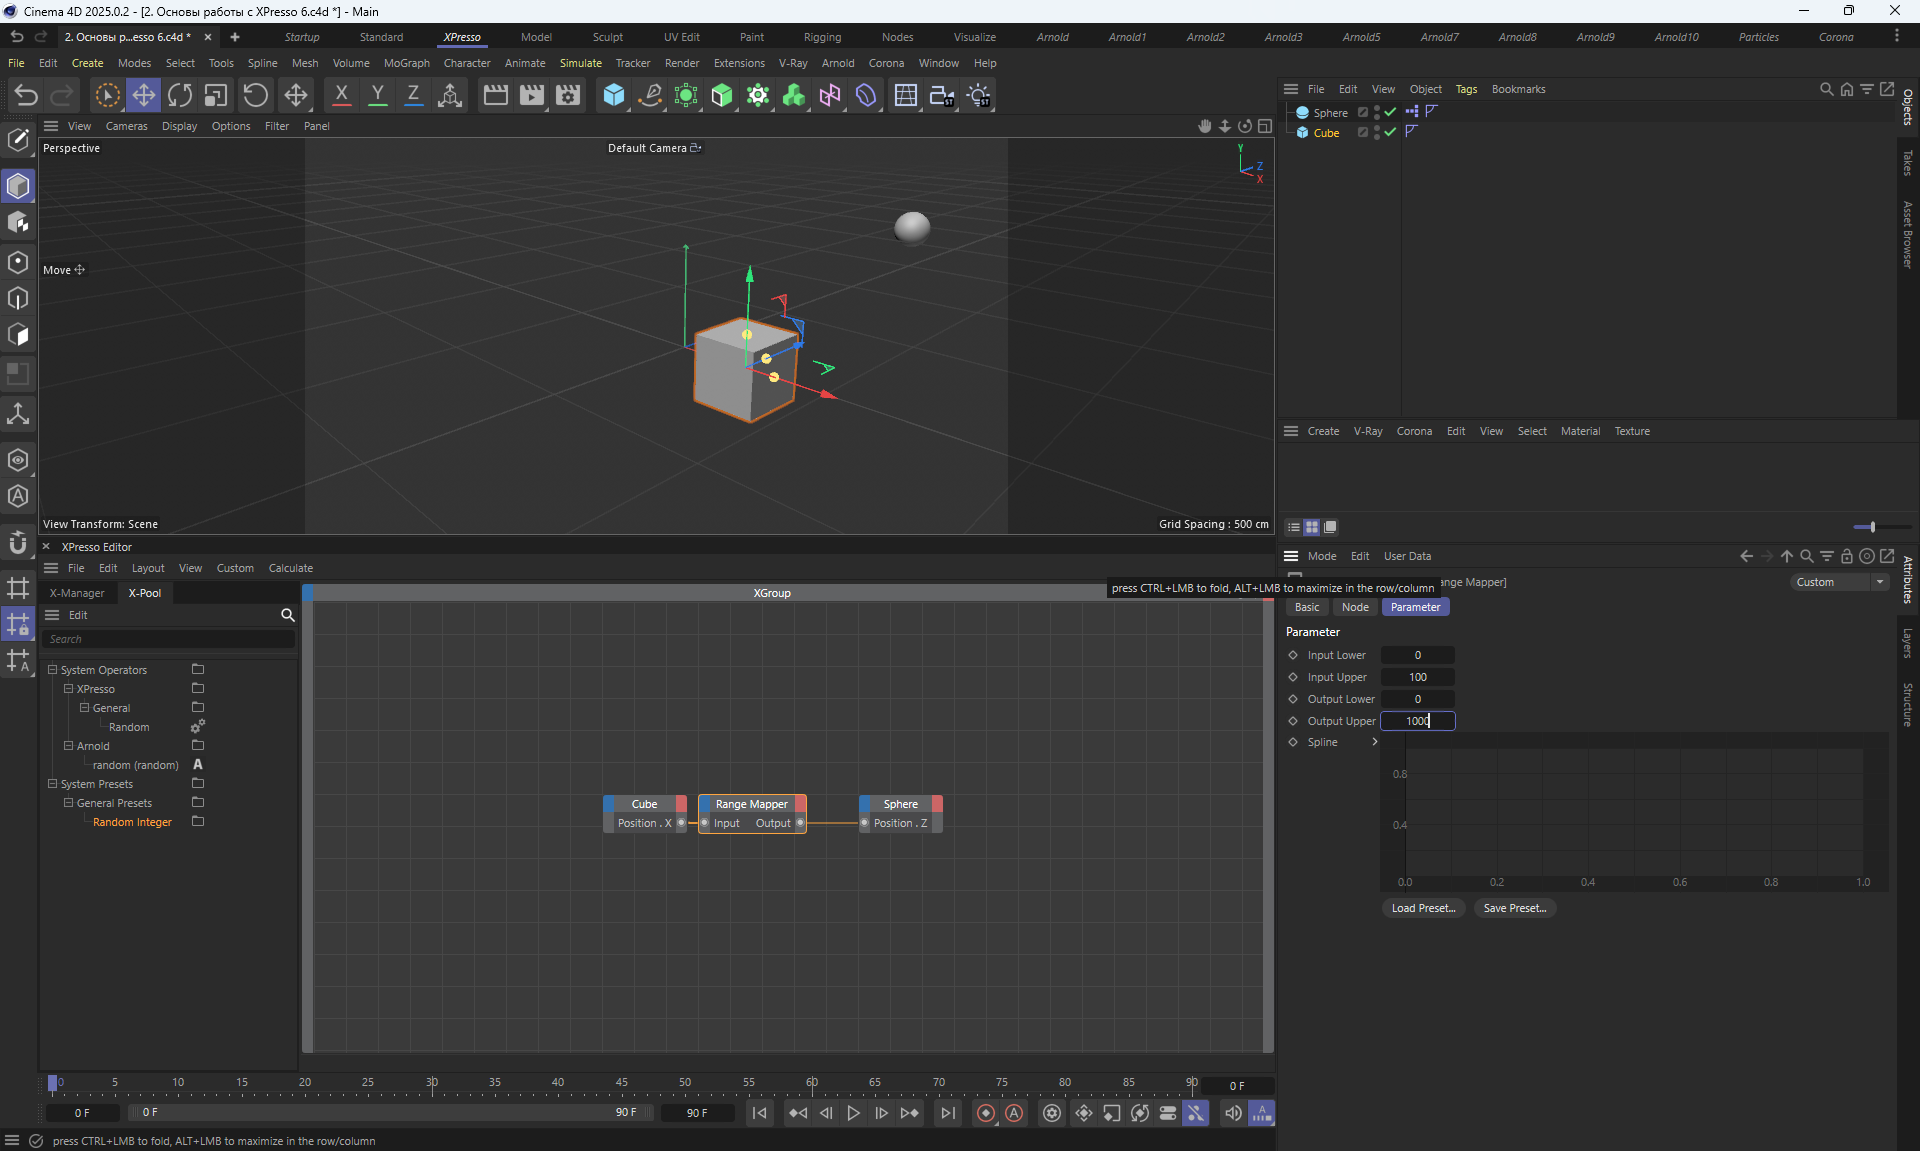Select the Rotate tool icon
Image resolution: width=1920 pixels, height=1151 pixels.
pos(180,95)
